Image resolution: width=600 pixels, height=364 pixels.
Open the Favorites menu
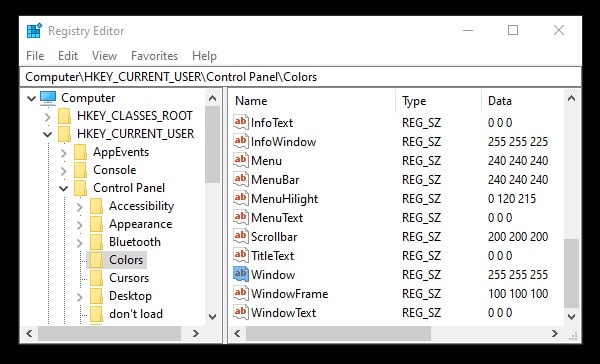(155, 56)
